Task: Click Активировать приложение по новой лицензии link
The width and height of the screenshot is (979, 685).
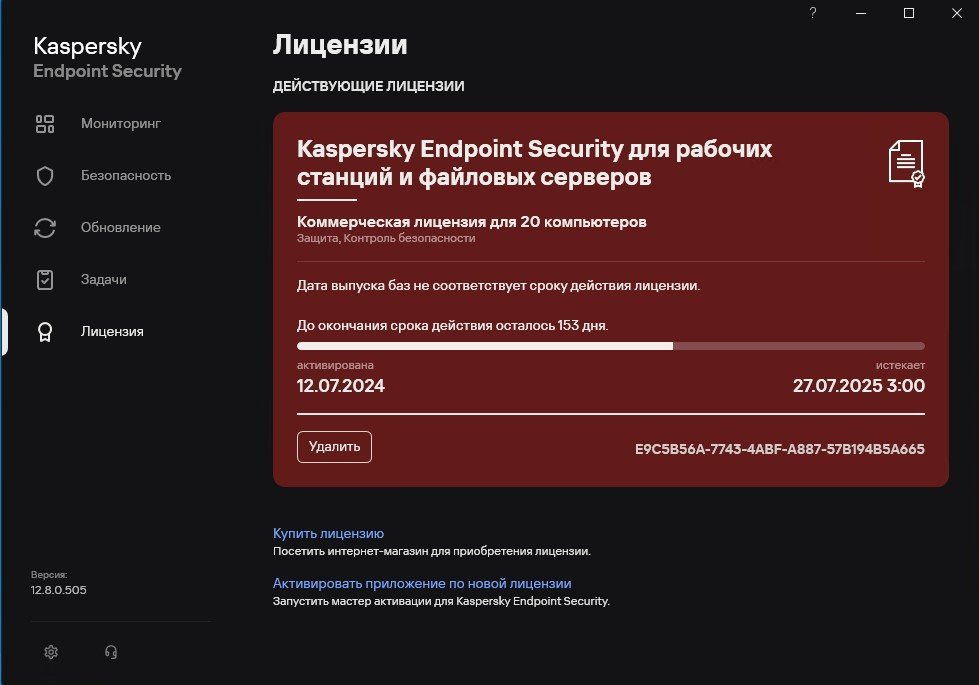Action: click(x=422, y=583)
